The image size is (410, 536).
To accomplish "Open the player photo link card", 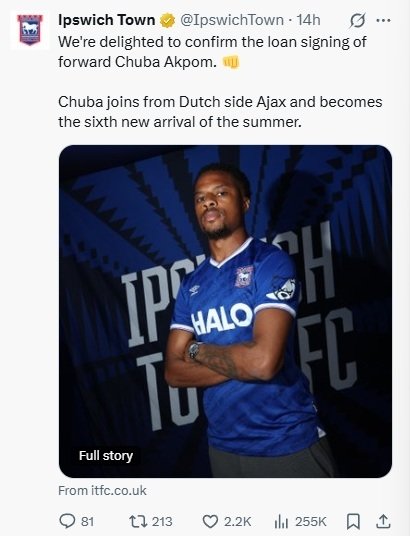I will click(x=225, y=311).
